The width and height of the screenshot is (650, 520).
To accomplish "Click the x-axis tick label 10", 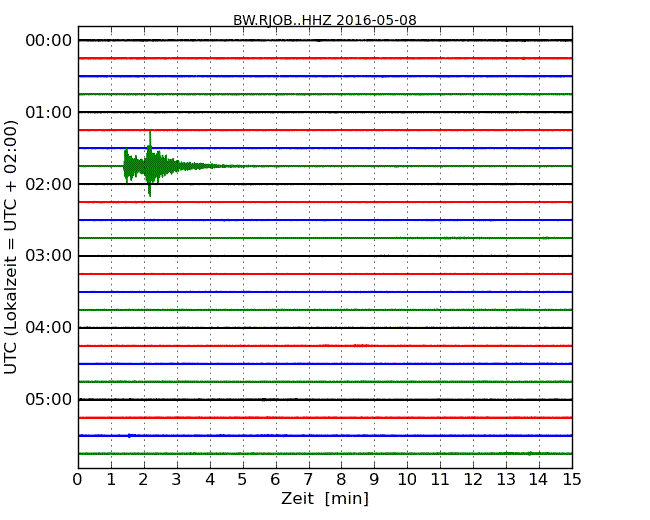I will 407,480.
